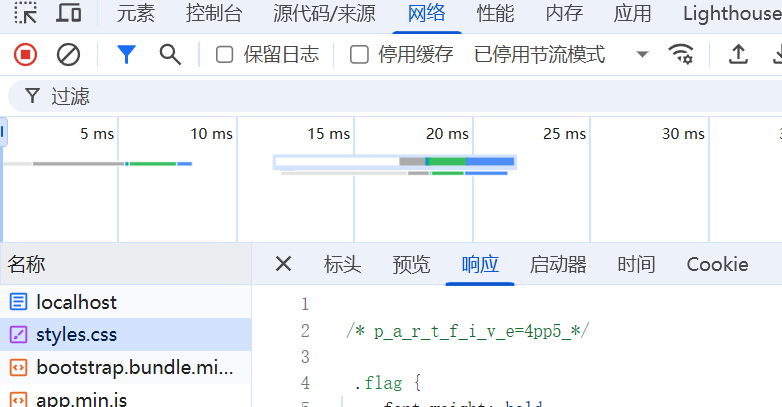The height and width of the screenshot is (407, 782).
Task: Select the 响应 request detail tab
Action: [480, 264]
